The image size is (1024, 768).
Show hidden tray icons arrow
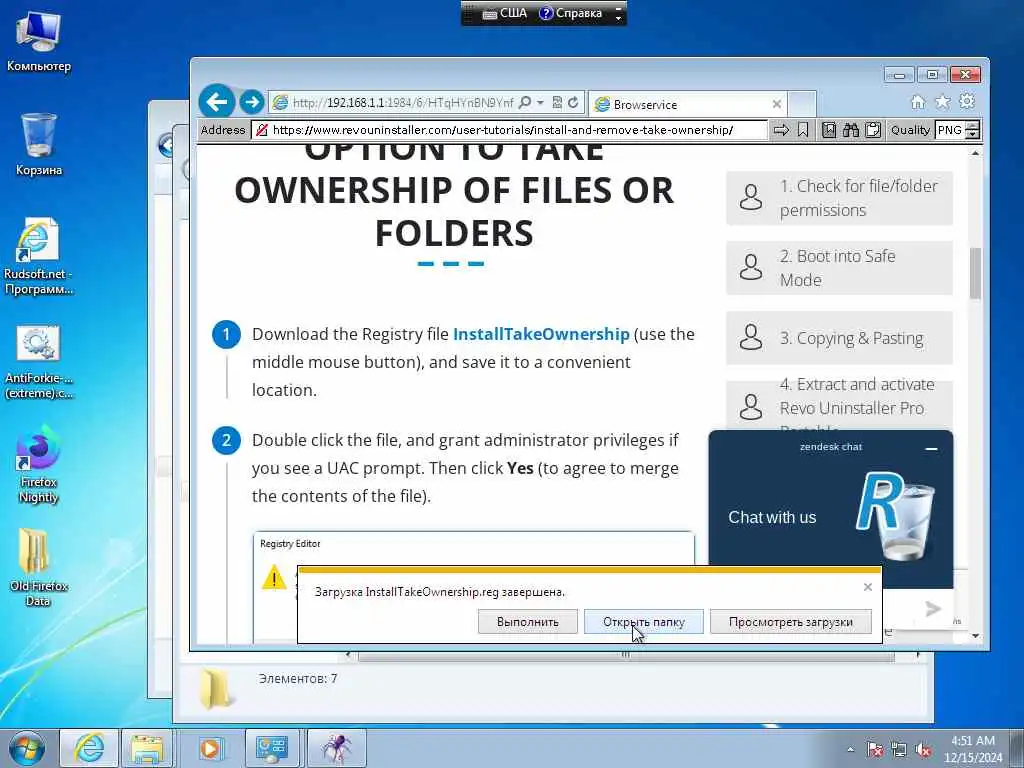pyautogui.click(x=850, y=750)
